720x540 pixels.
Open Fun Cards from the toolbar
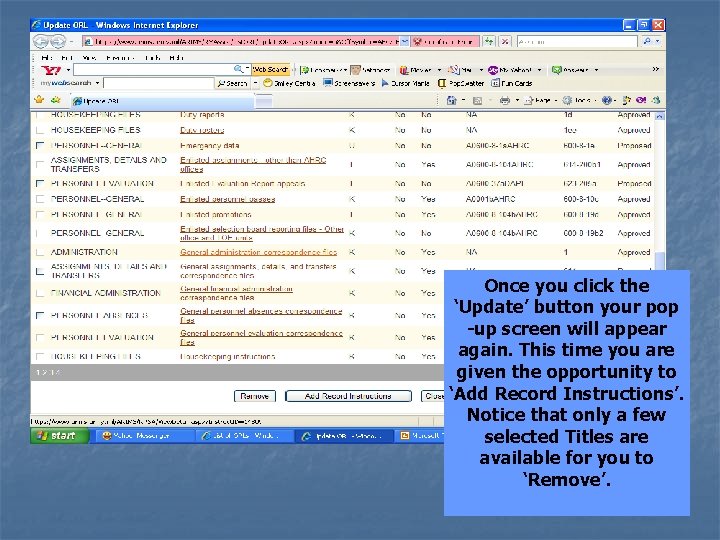tap(512, 83)
